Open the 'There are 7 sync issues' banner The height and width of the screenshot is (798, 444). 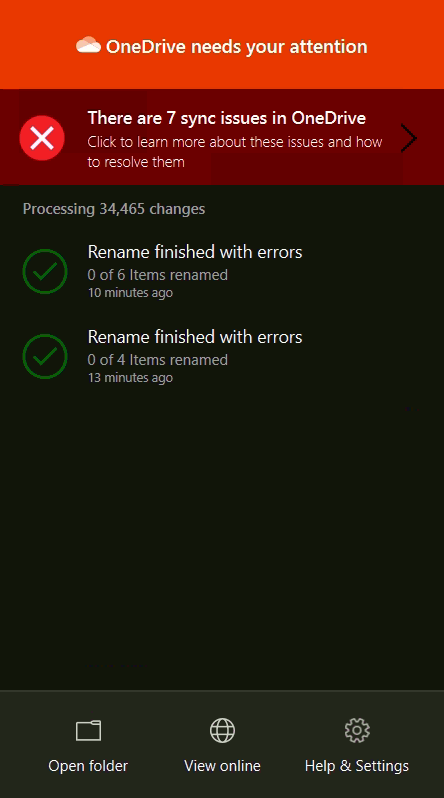coord(222,137)
